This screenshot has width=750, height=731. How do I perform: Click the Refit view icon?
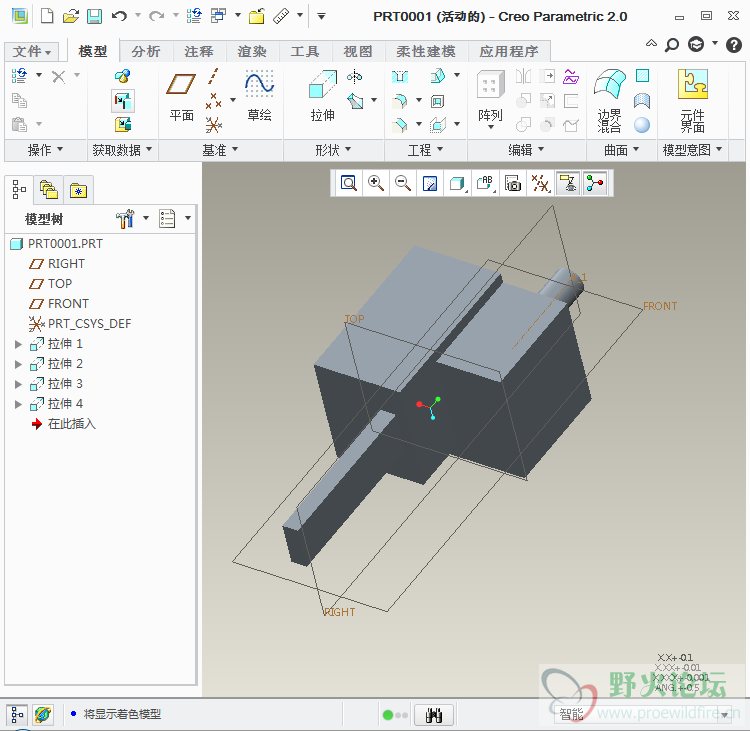(x=349, y=183)
